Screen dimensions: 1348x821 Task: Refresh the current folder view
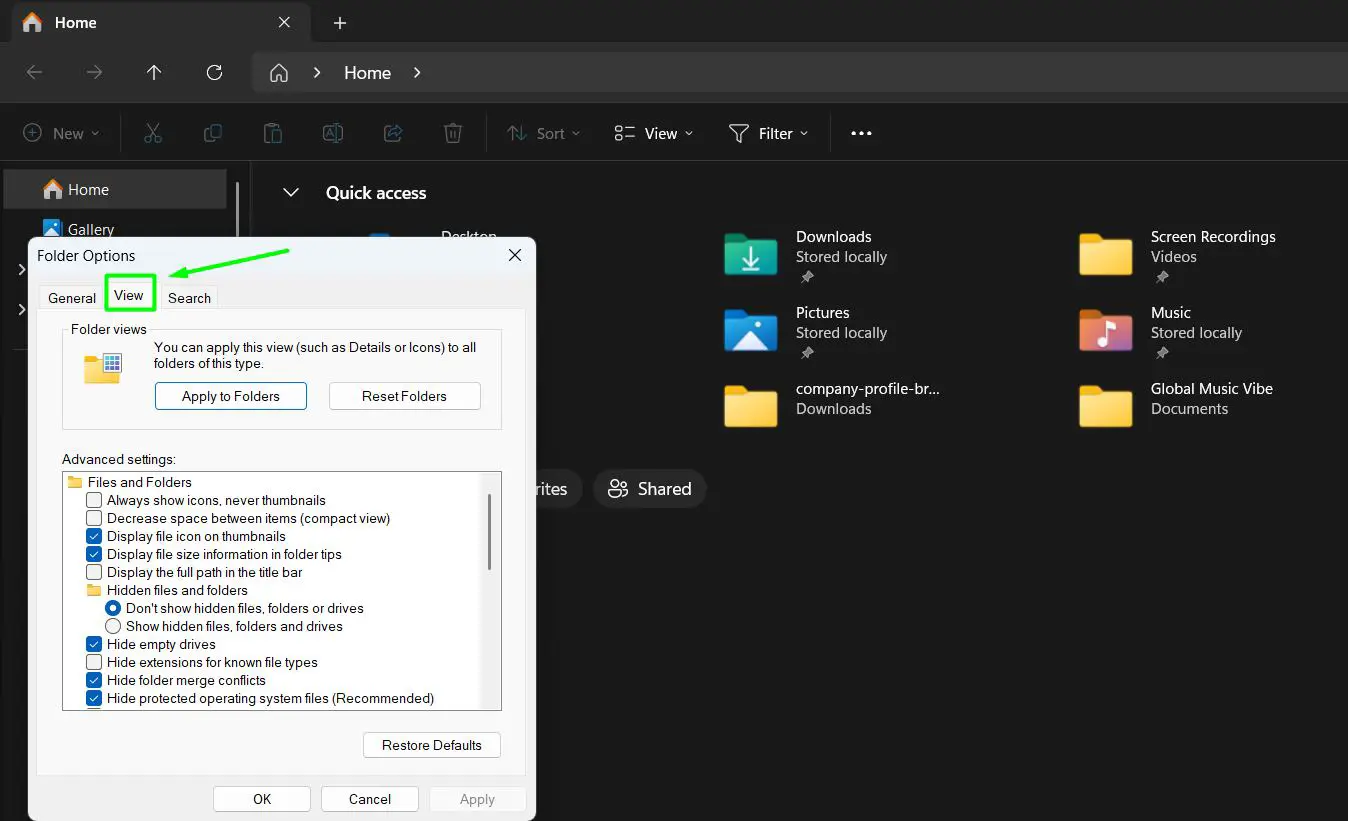tap(214, 72)
